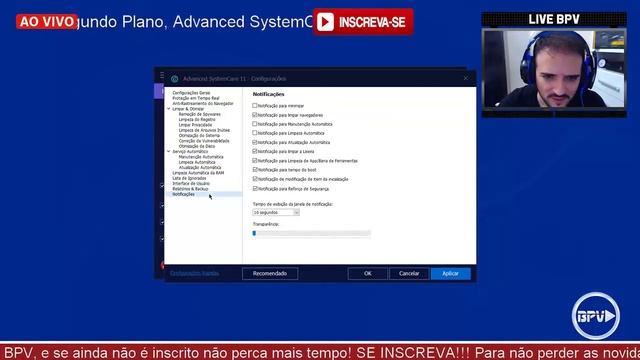Uncheck 'Notificação para limpar a Lixeira'
Viewport: 640px width, 360px height.
(255, 151)
